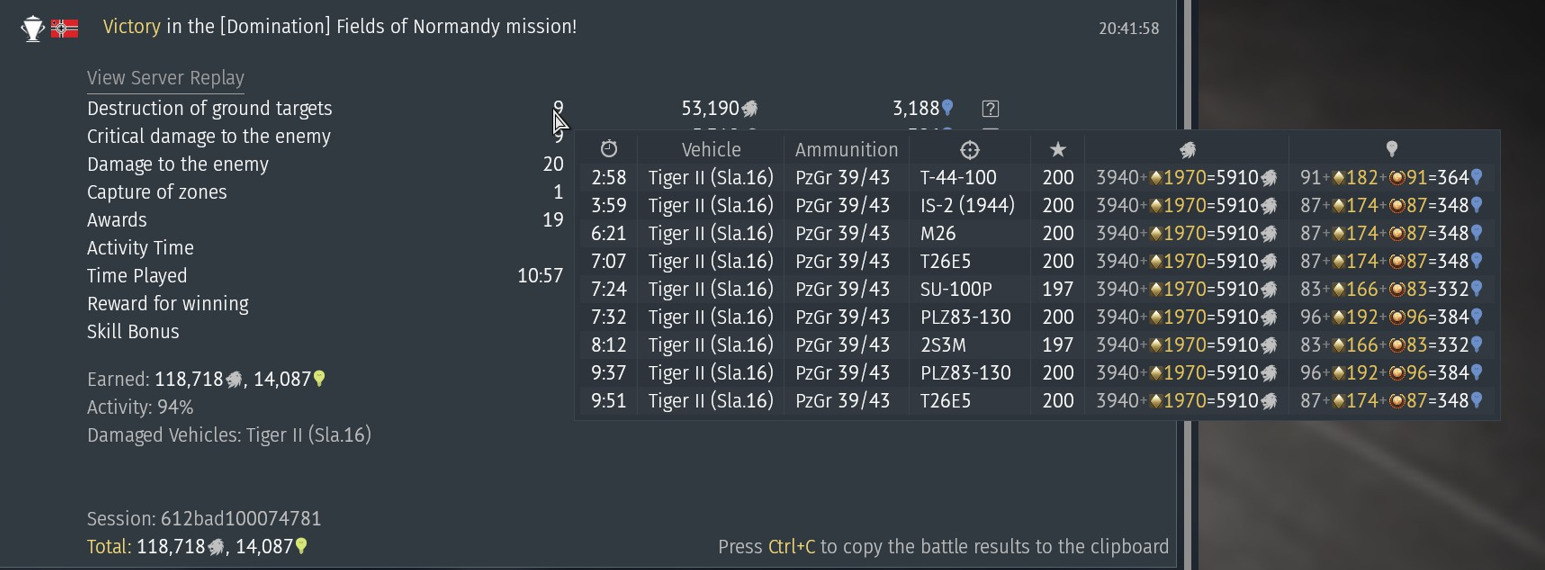Click the research points bulb header icon
Viewport: 1545px width, 570px height.
tap(1391, 149)
